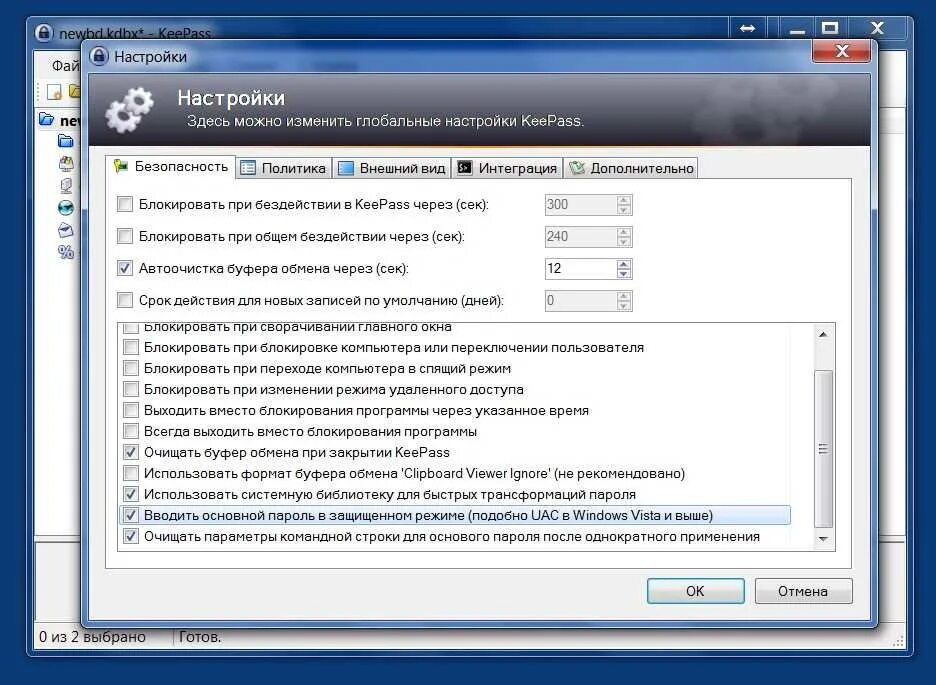
Task: Maximize the KeePass main window
Action: [830, 28]
